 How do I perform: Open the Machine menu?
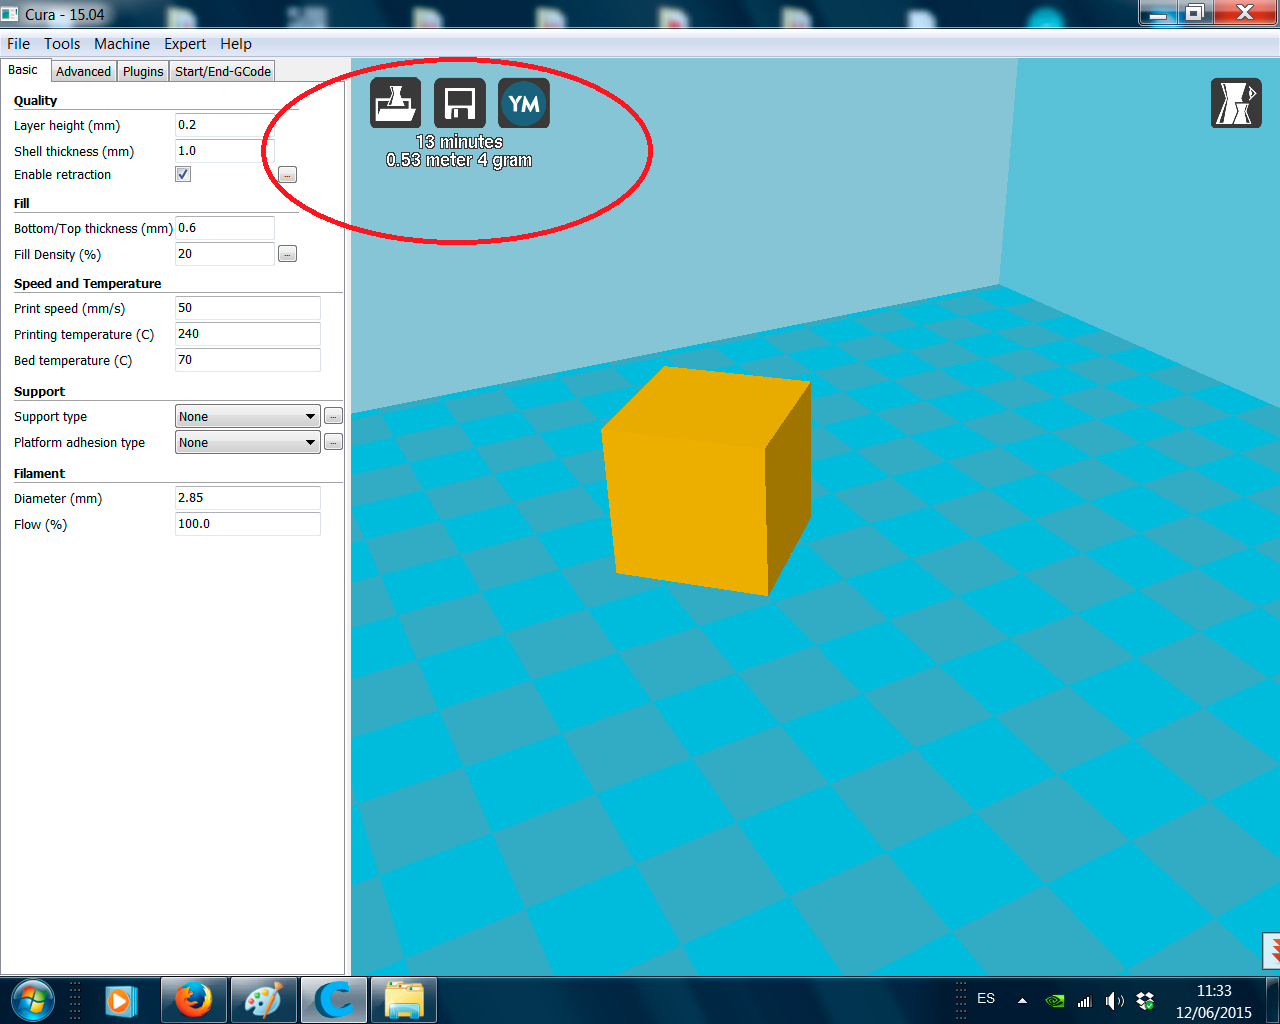(122, 44)
